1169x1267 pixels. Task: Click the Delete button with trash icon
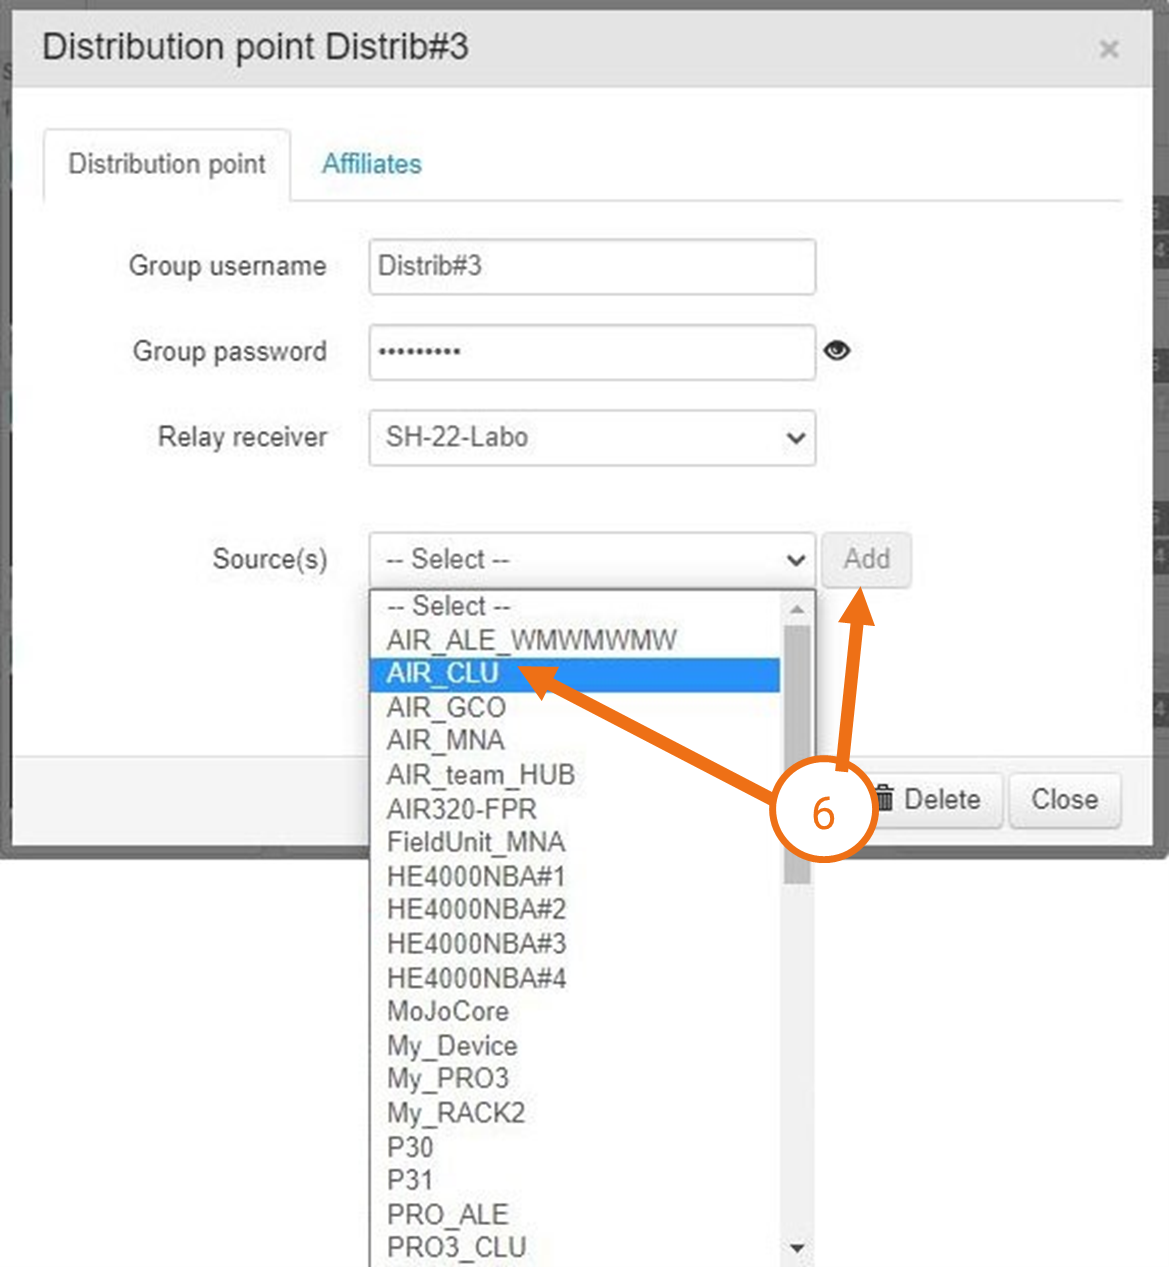click(930, 800)
